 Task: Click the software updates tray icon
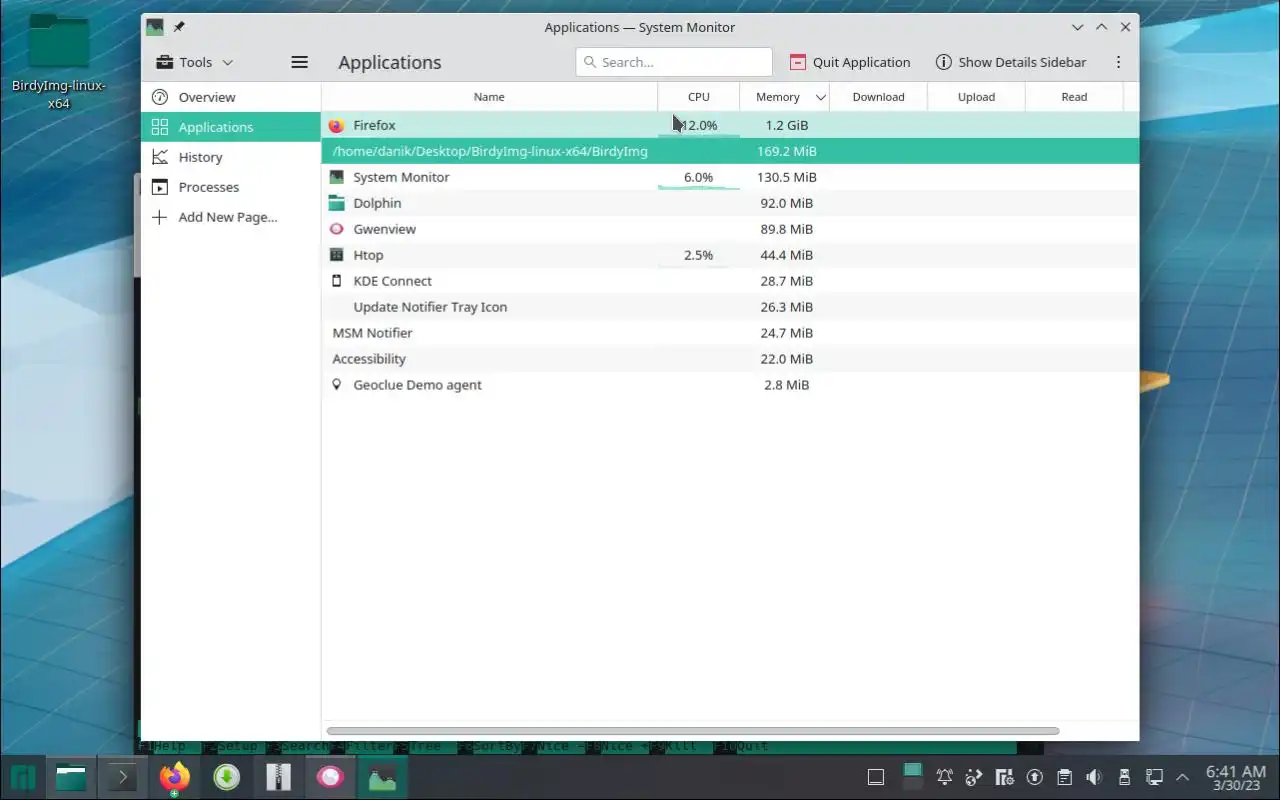coord(1034,777)
